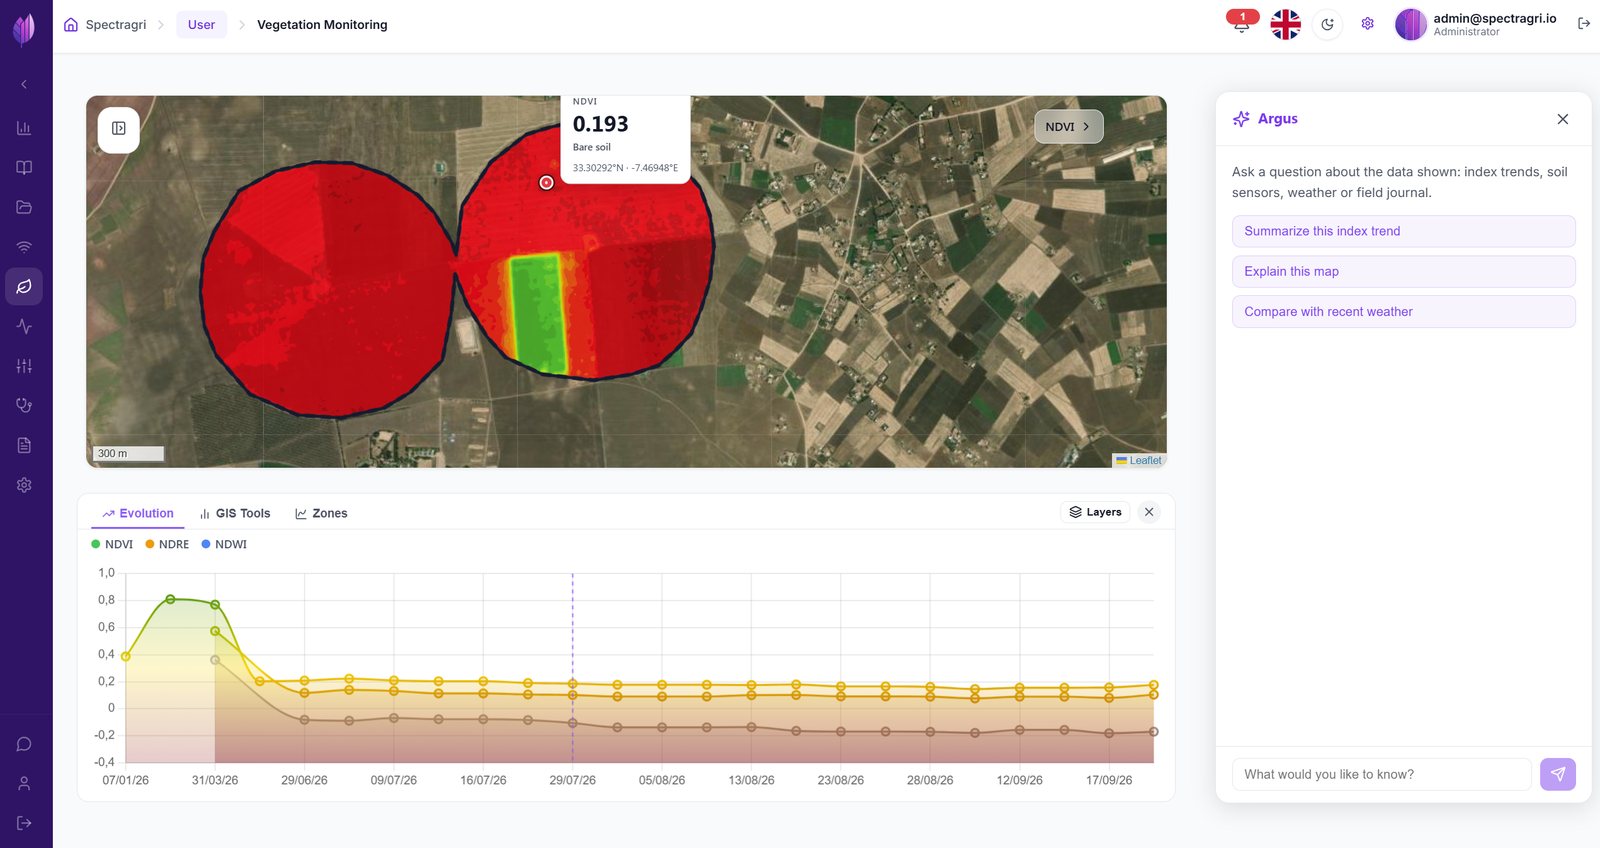Click 'Explain this map' suggestion
Image resolution: width=1600 pixels, height=848 pixels.
coord(1404,271)
